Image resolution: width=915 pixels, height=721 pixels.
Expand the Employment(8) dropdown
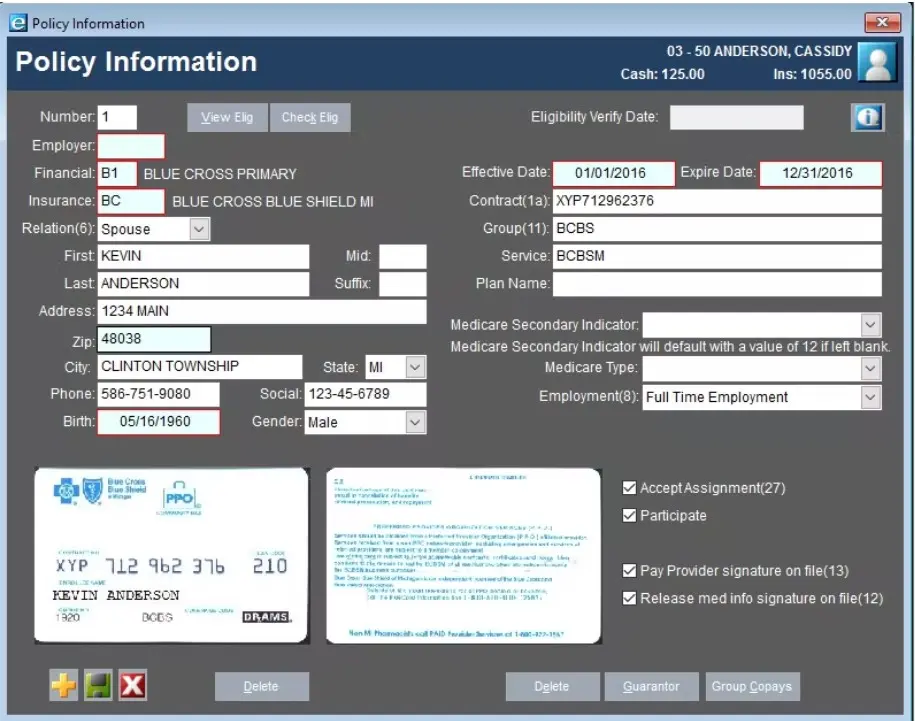pyautogui.click(x=869, y=397)
